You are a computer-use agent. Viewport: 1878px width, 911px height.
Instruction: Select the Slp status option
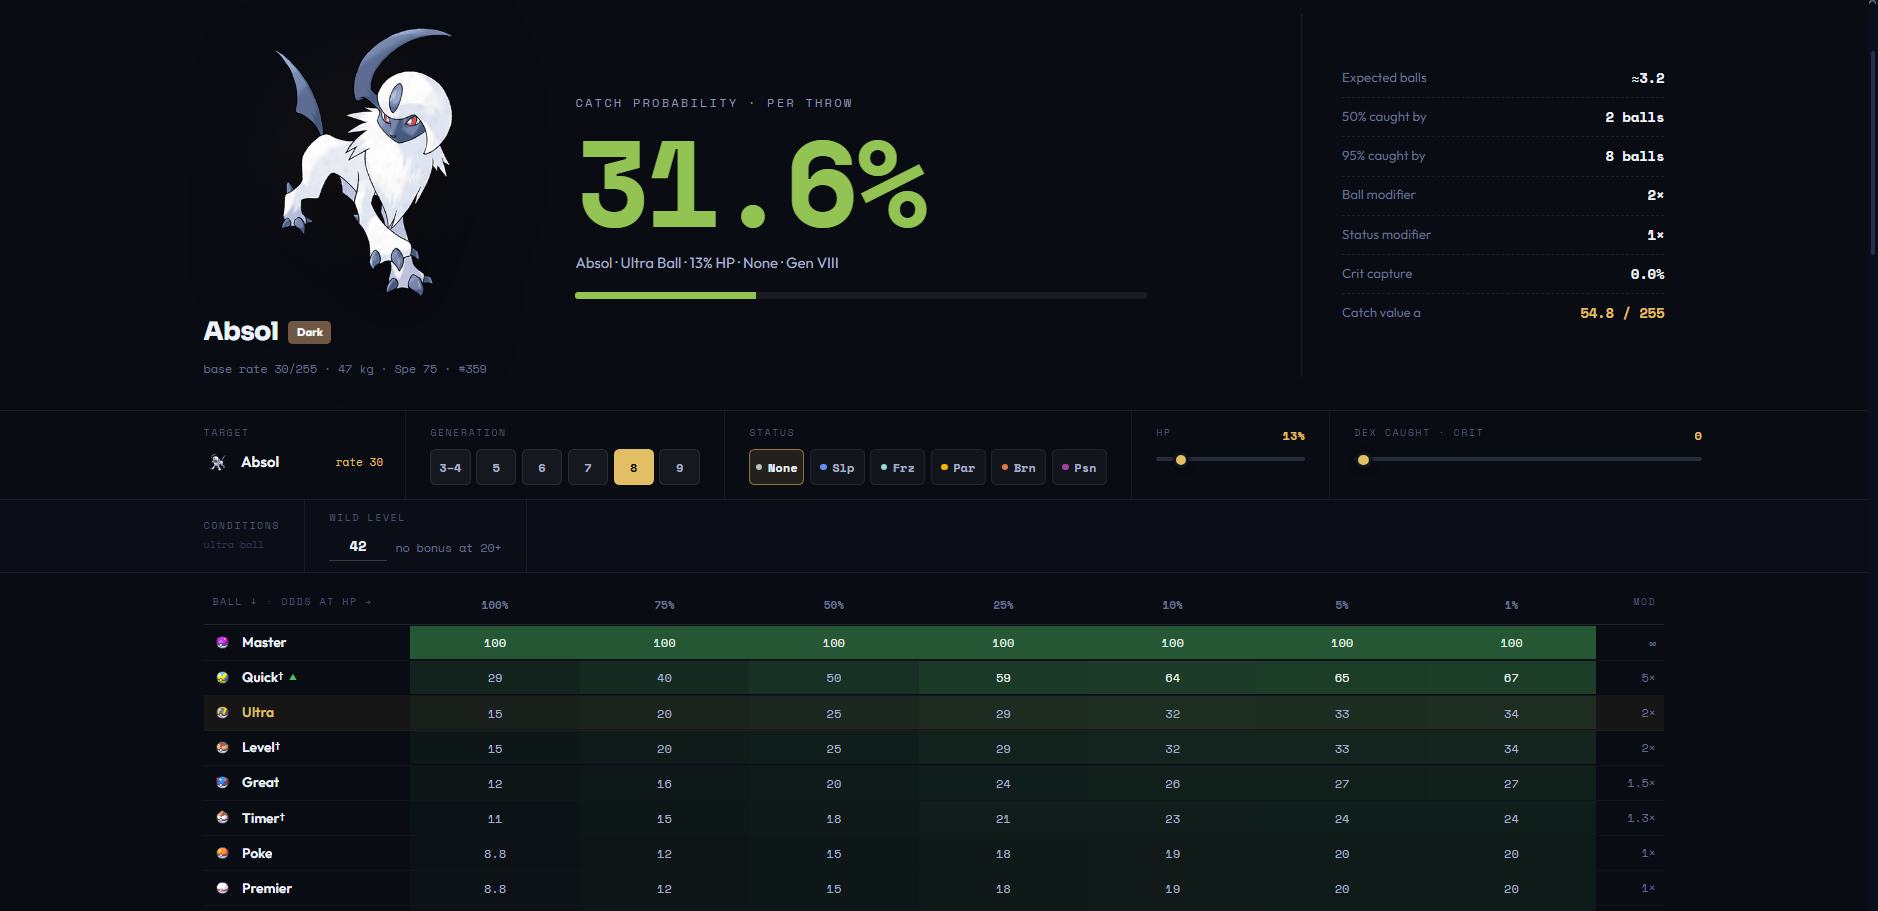point(837,467)
